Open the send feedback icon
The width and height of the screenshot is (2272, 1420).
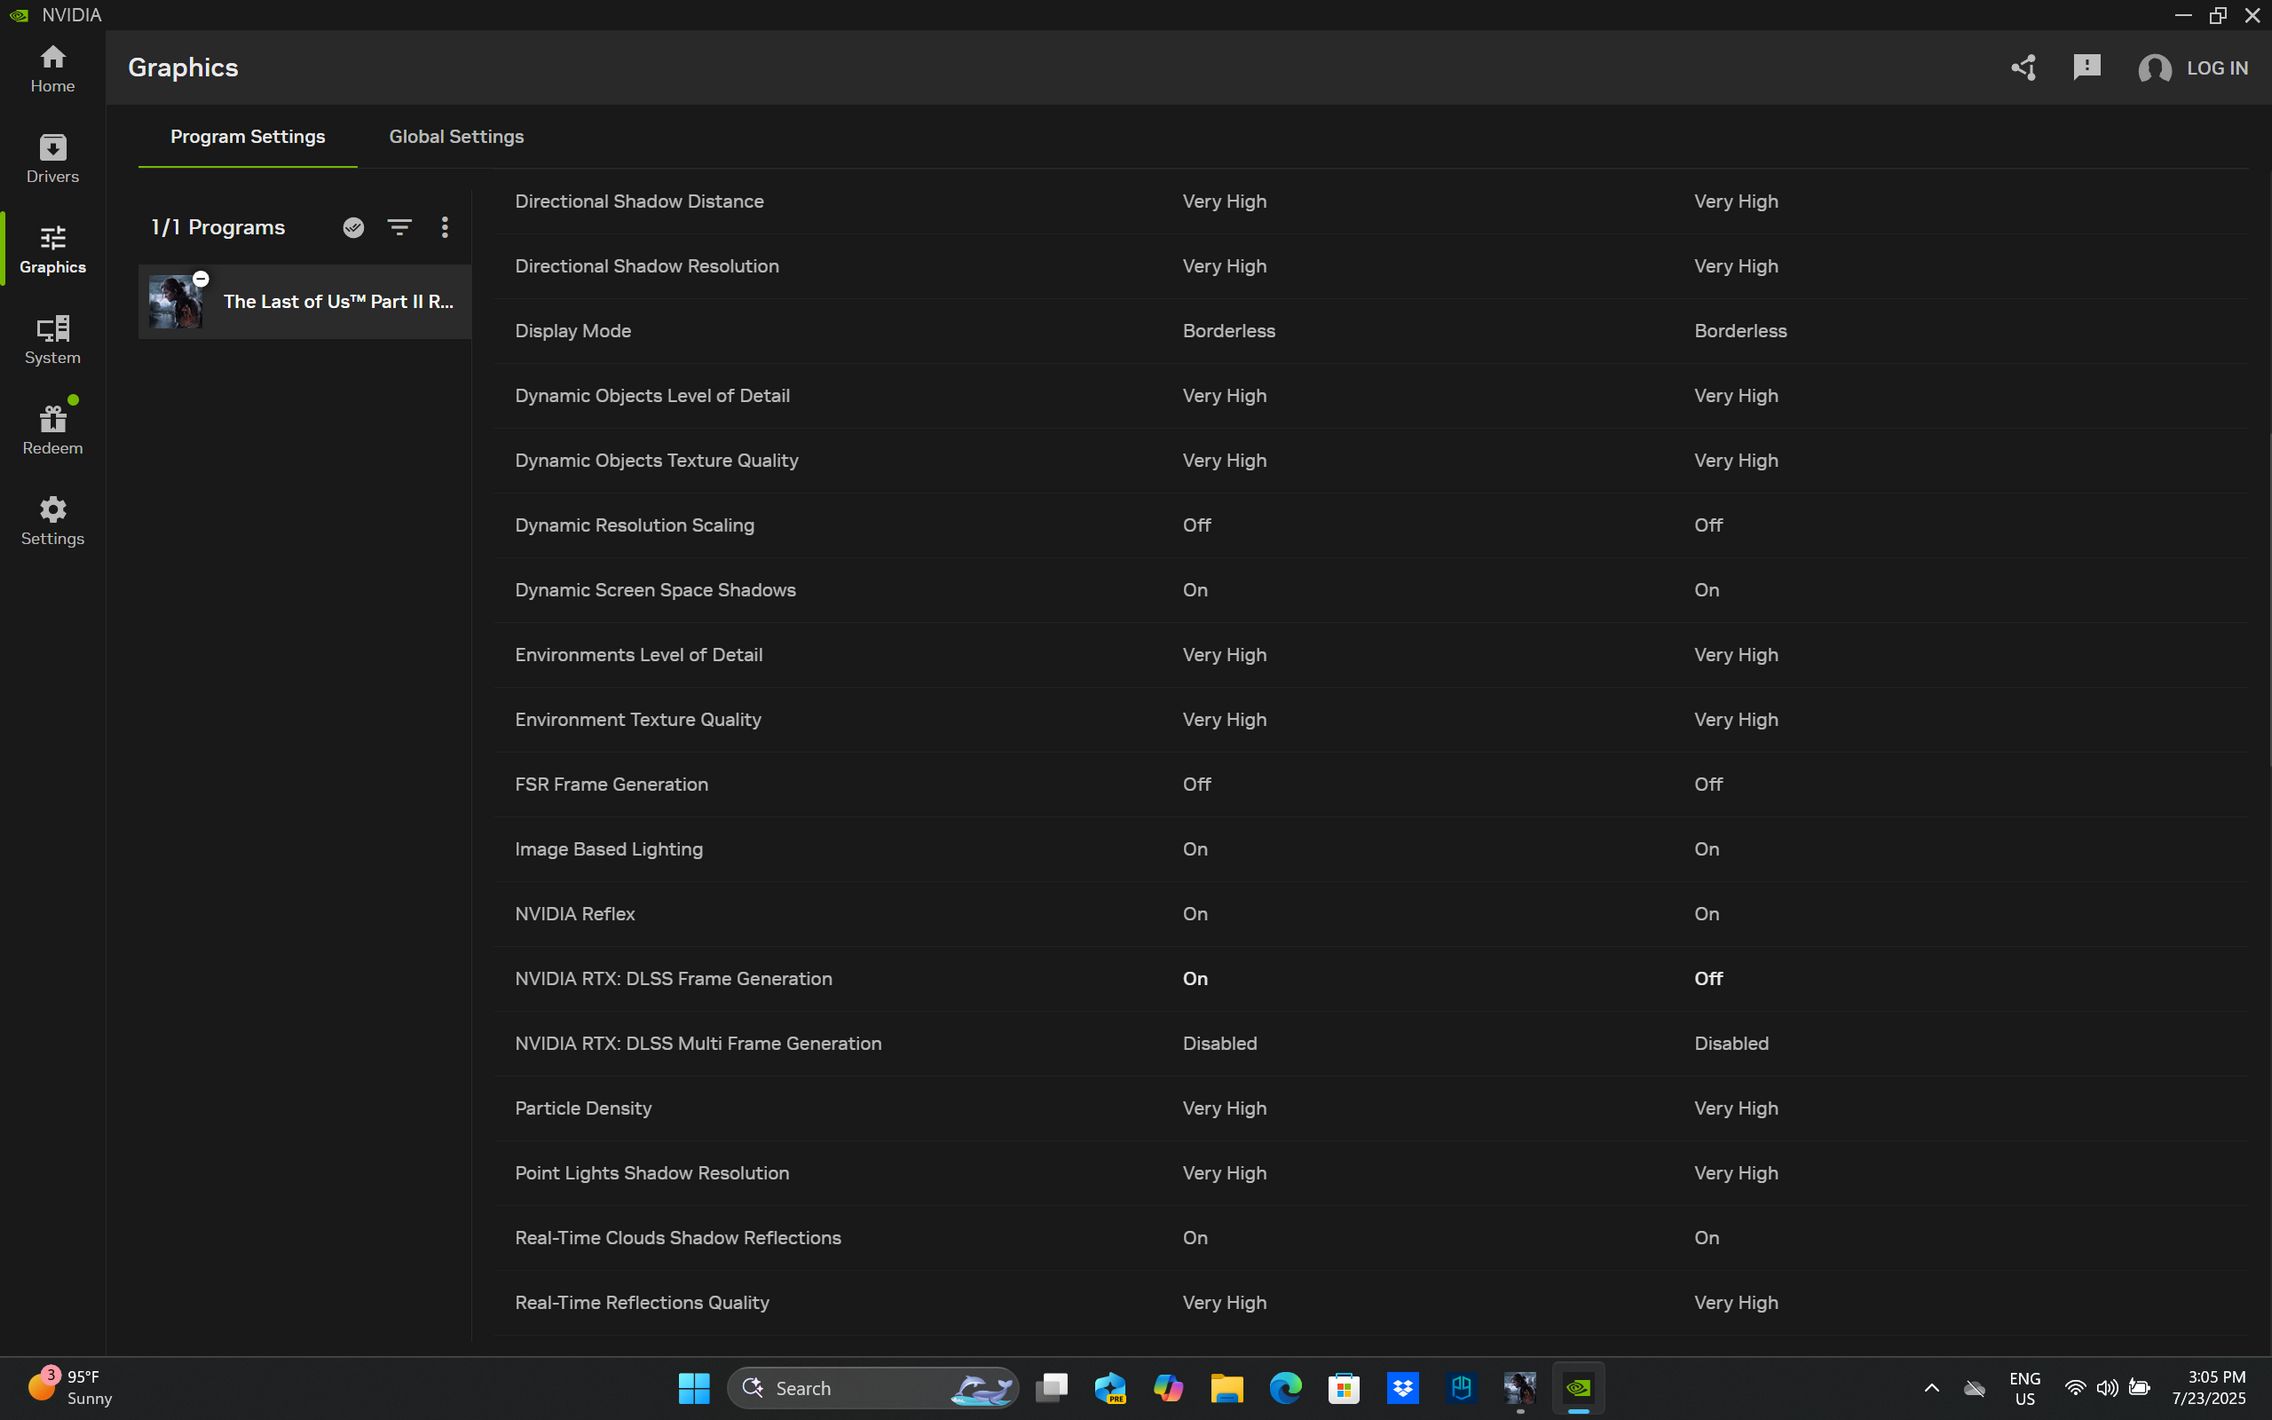[x=2087, y=68]
